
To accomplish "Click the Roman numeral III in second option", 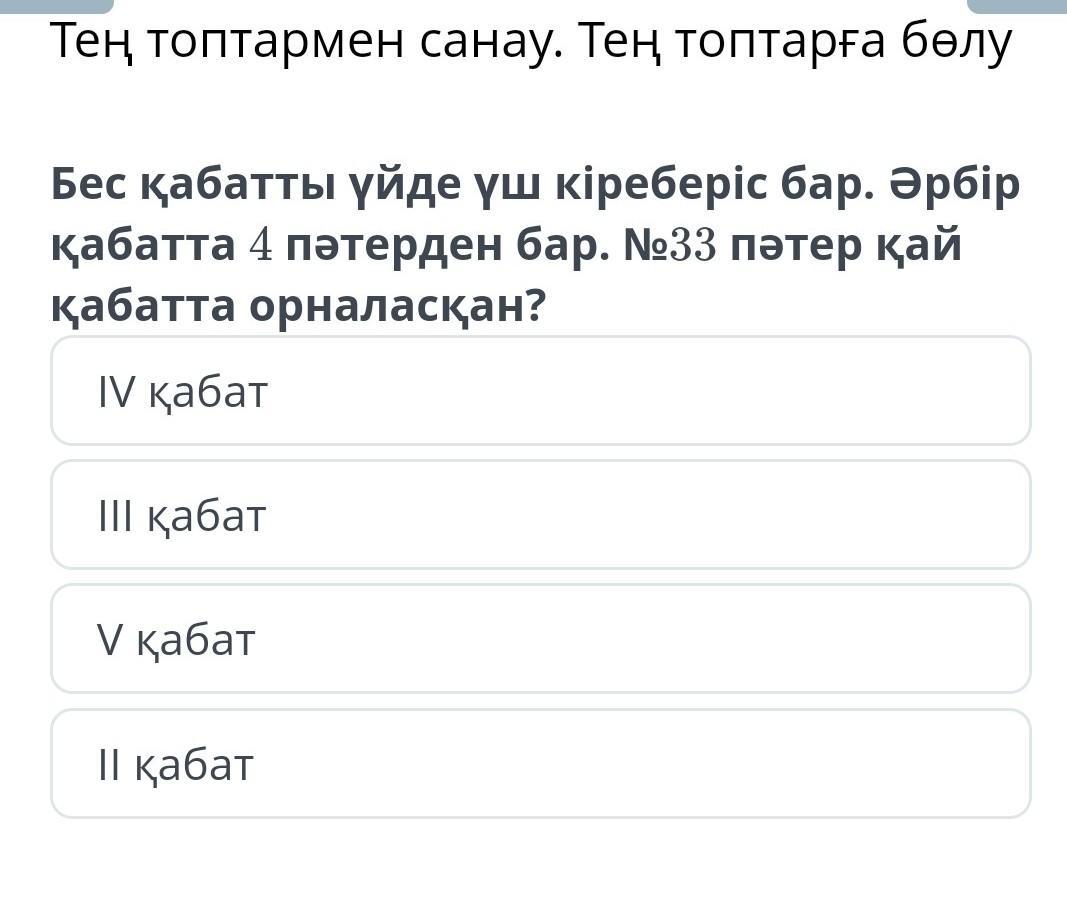I will [116, 516].
